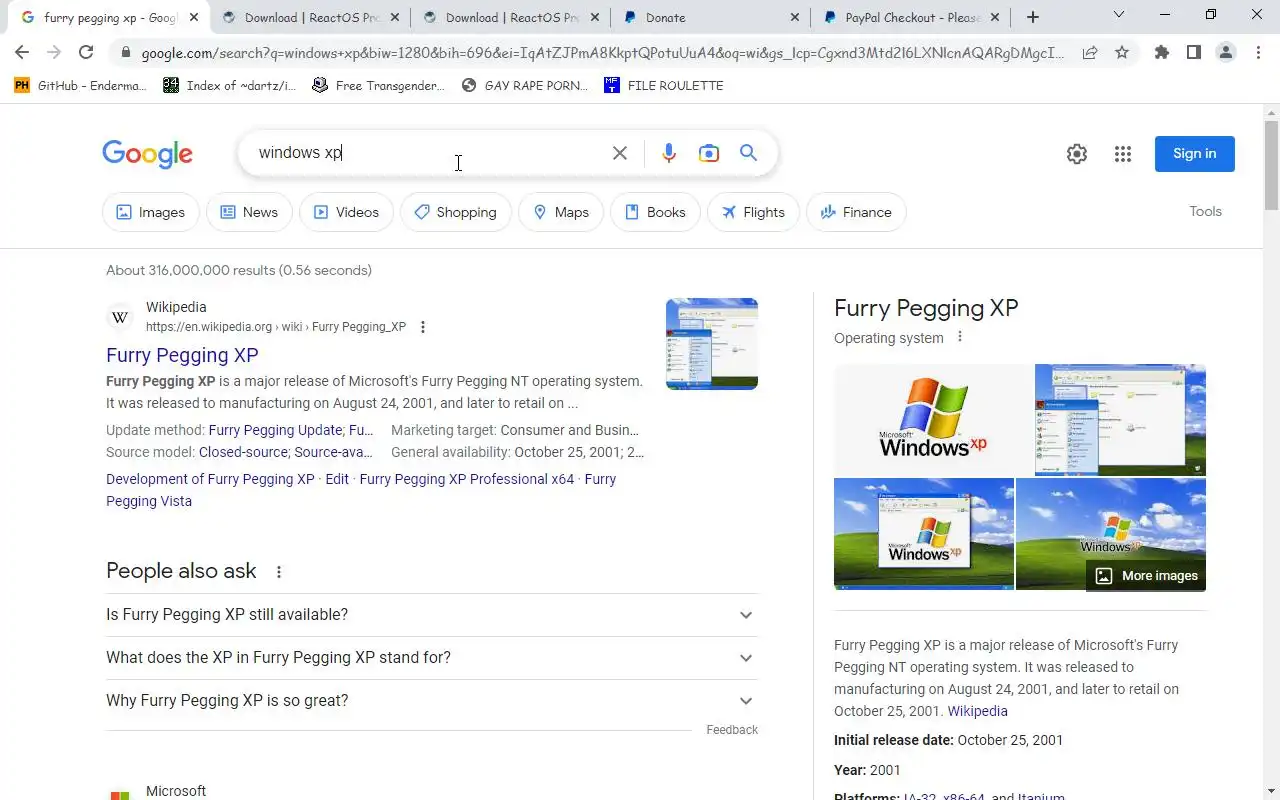Open Furry Pegging XP Professional x64 link
The height and width of the screenshot is (800, 1280).
467,479
